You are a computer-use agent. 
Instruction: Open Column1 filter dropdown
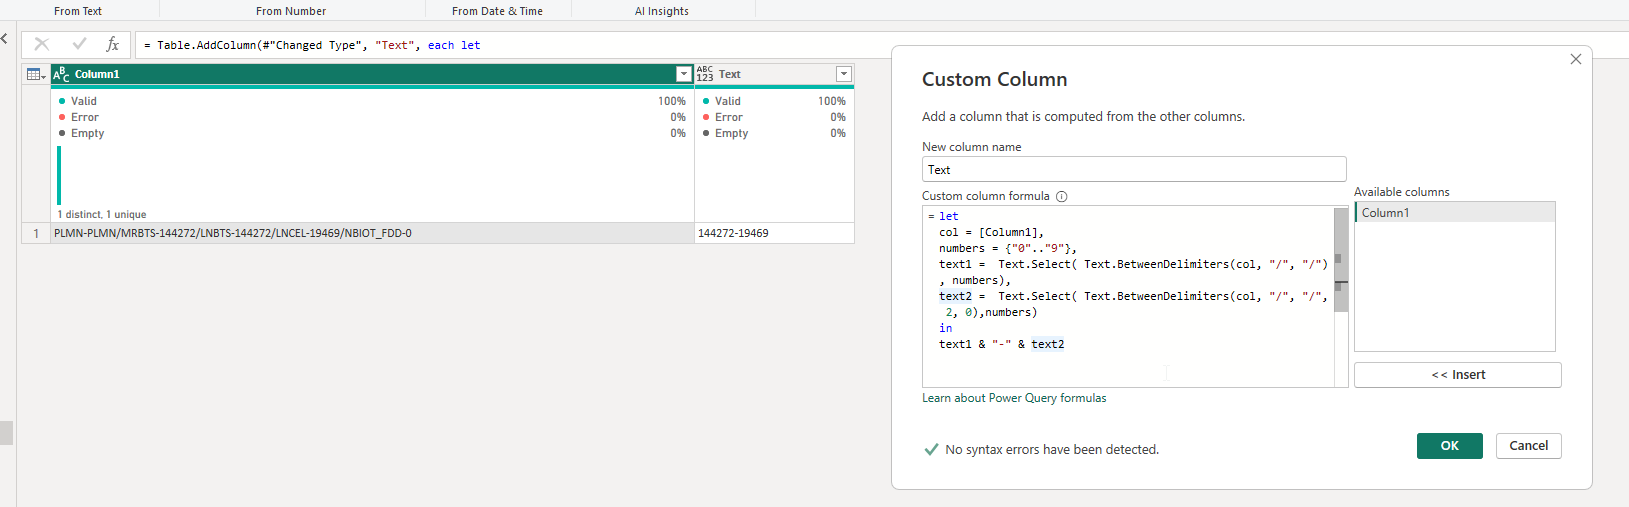(684, 74)
